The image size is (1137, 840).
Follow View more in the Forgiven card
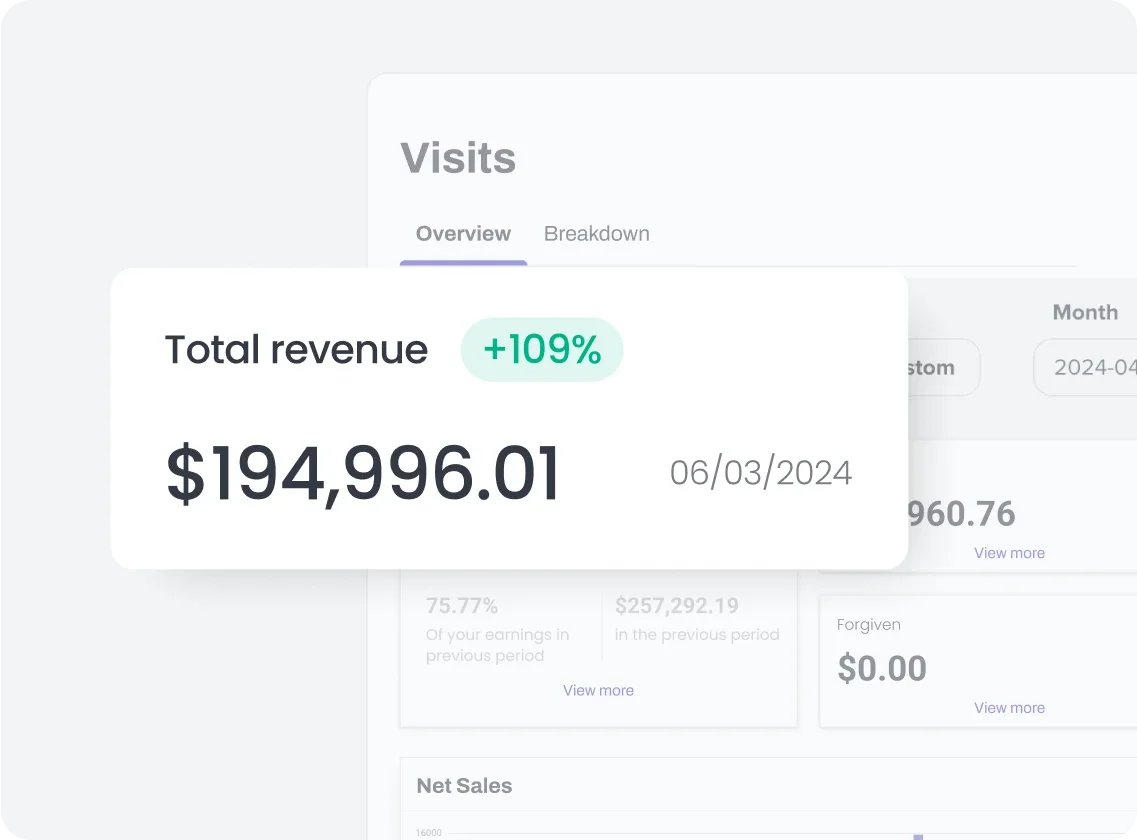[x=1009, y=707]
